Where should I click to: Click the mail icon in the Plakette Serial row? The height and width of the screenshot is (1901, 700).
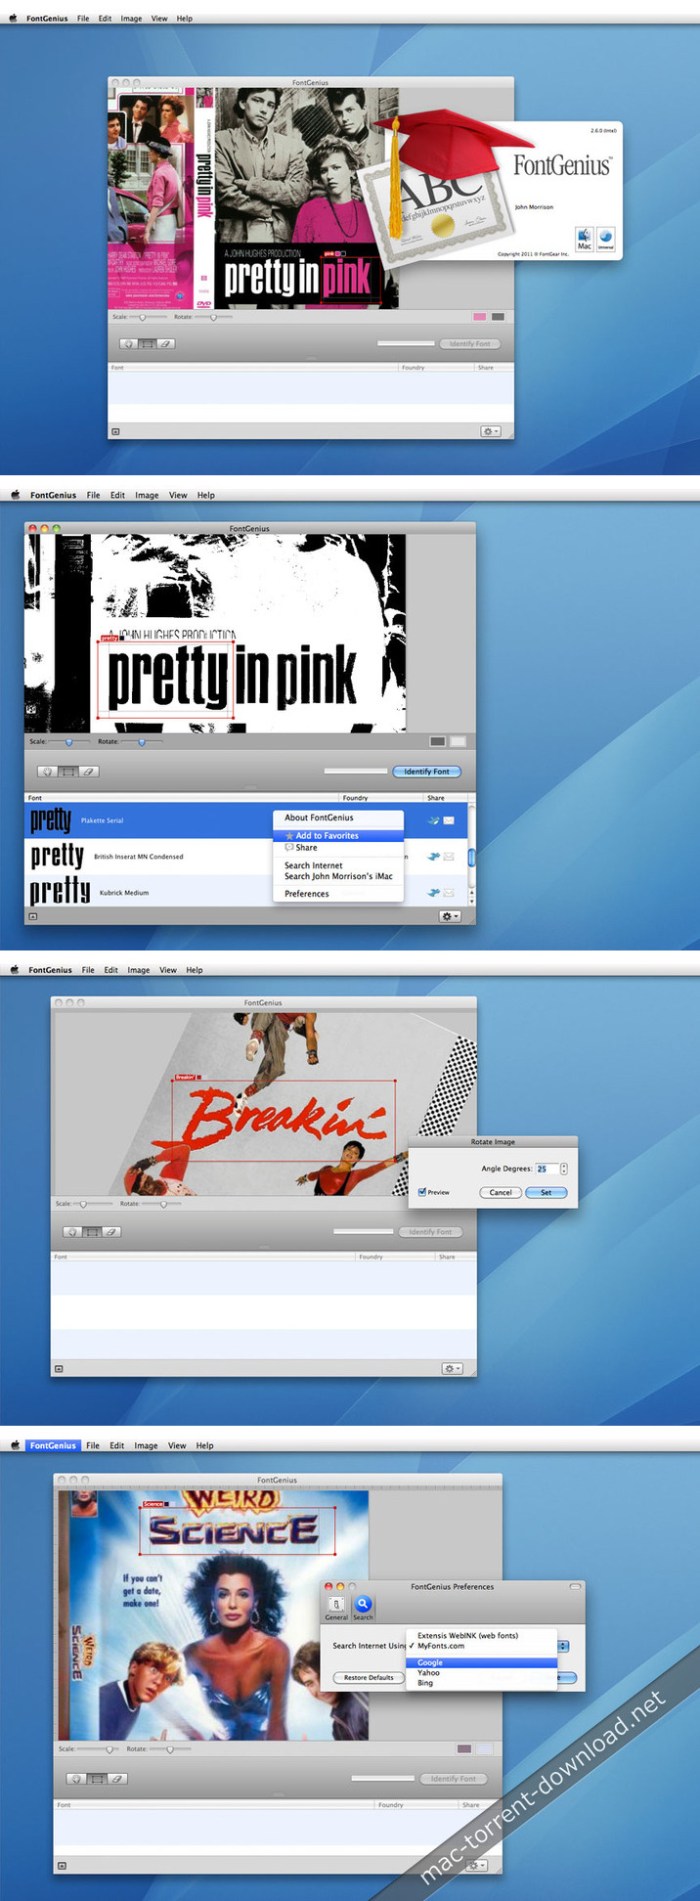[x=449, y=820]
